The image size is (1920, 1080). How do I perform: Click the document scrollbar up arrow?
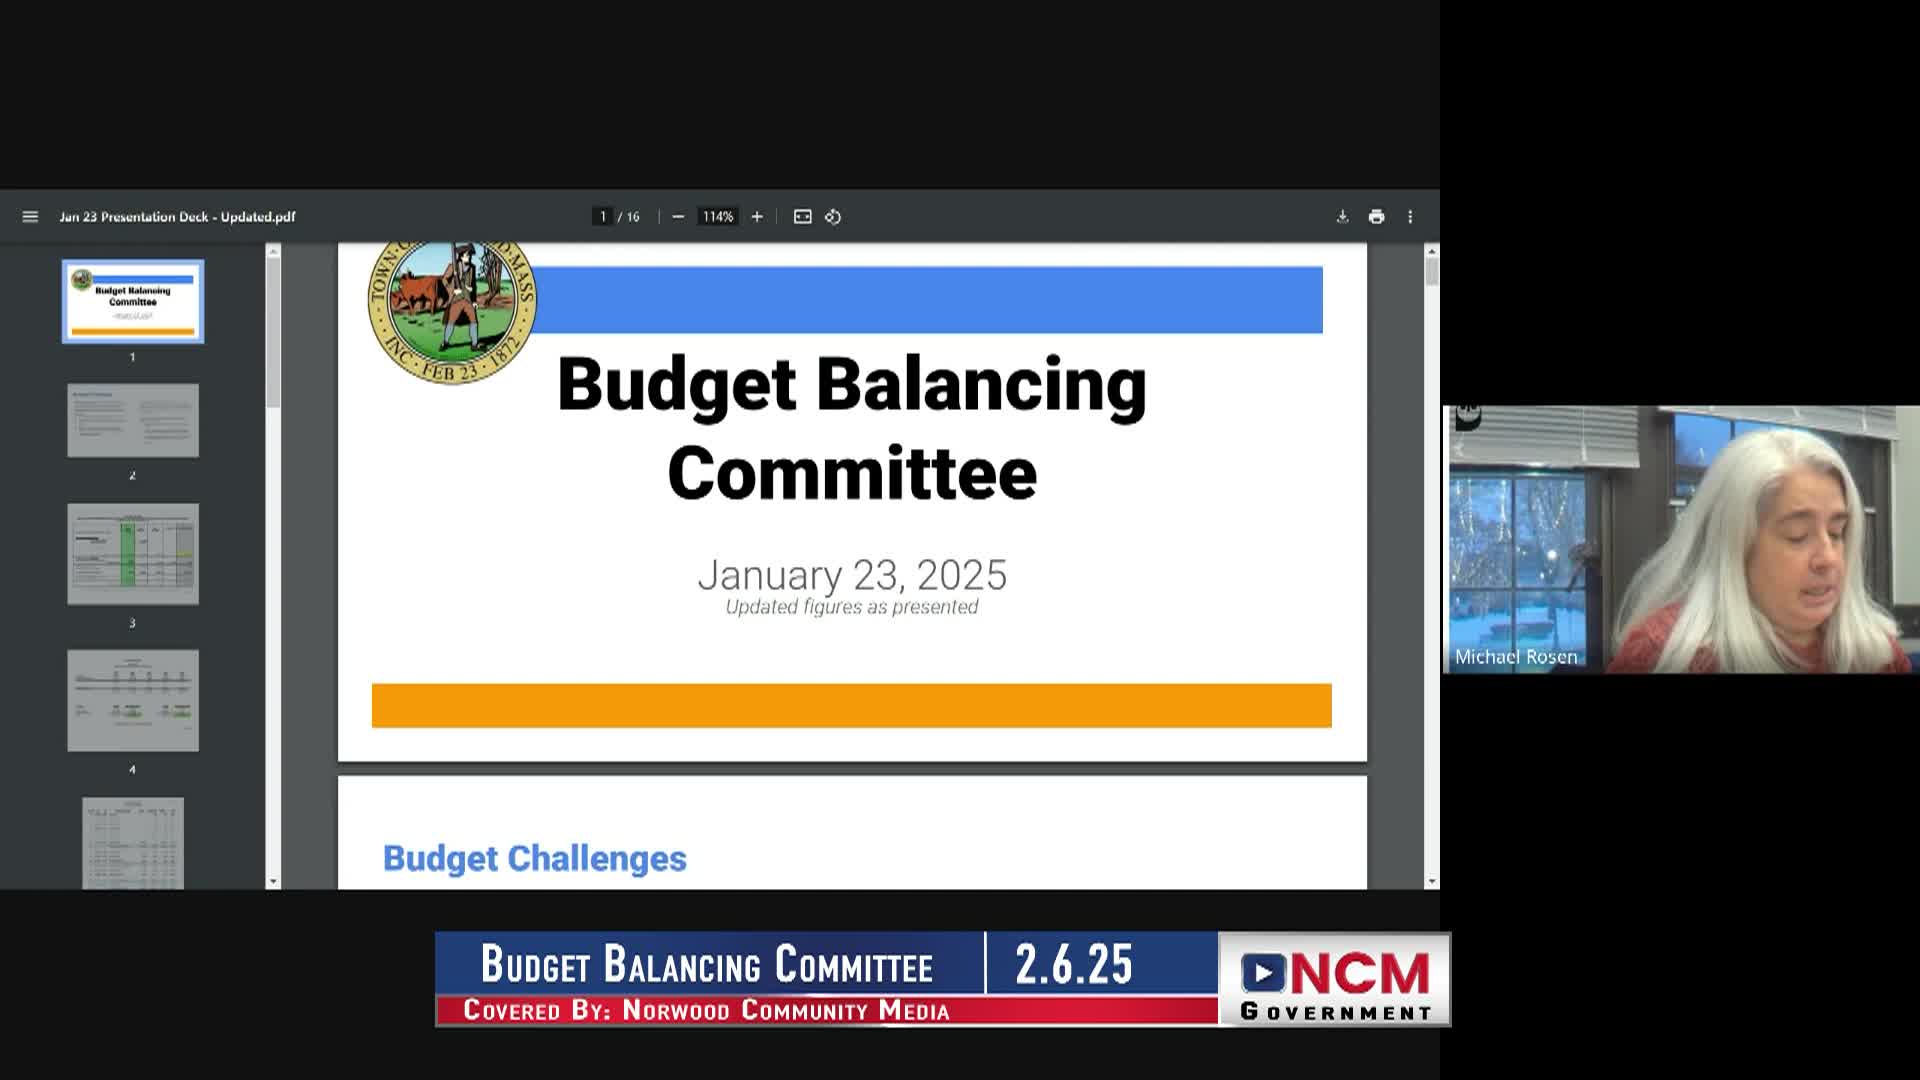point(1432,252)
